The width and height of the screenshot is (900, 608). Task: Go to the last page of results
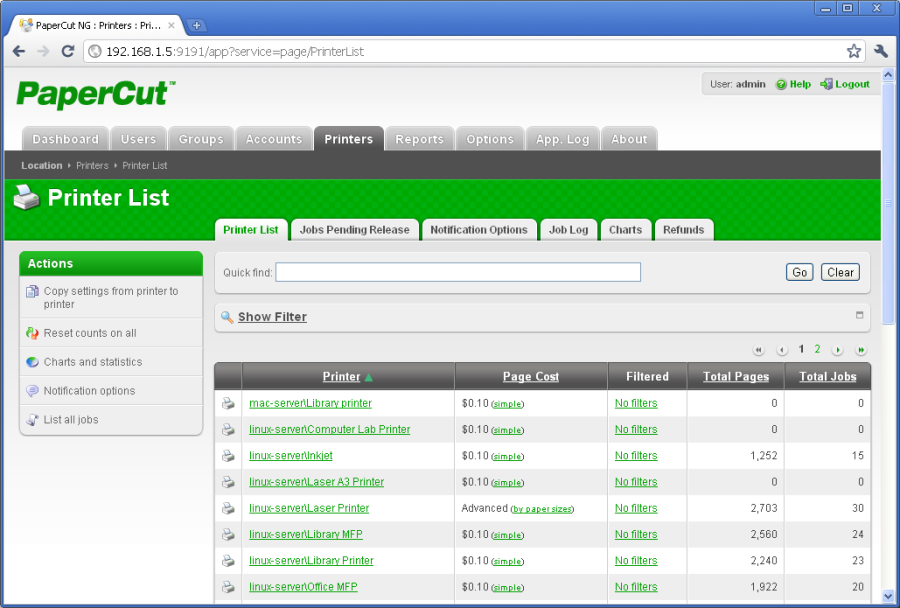tap(860, 350)
